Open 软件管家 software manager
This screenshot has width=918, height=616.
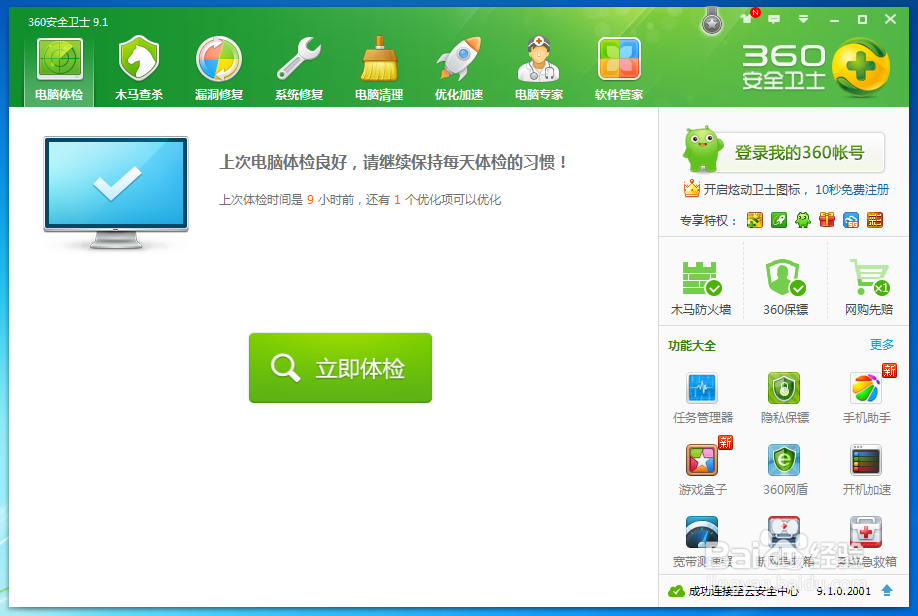point(619,70)
